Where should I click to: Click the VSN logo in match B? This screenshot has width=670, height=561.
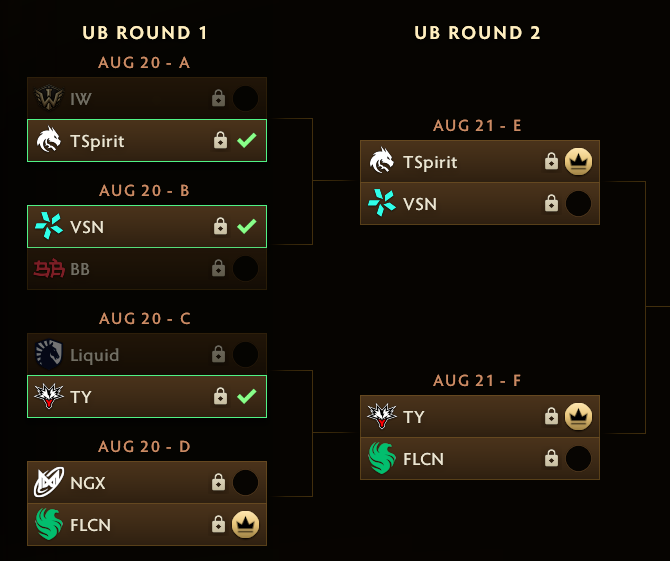coord(48,226)
